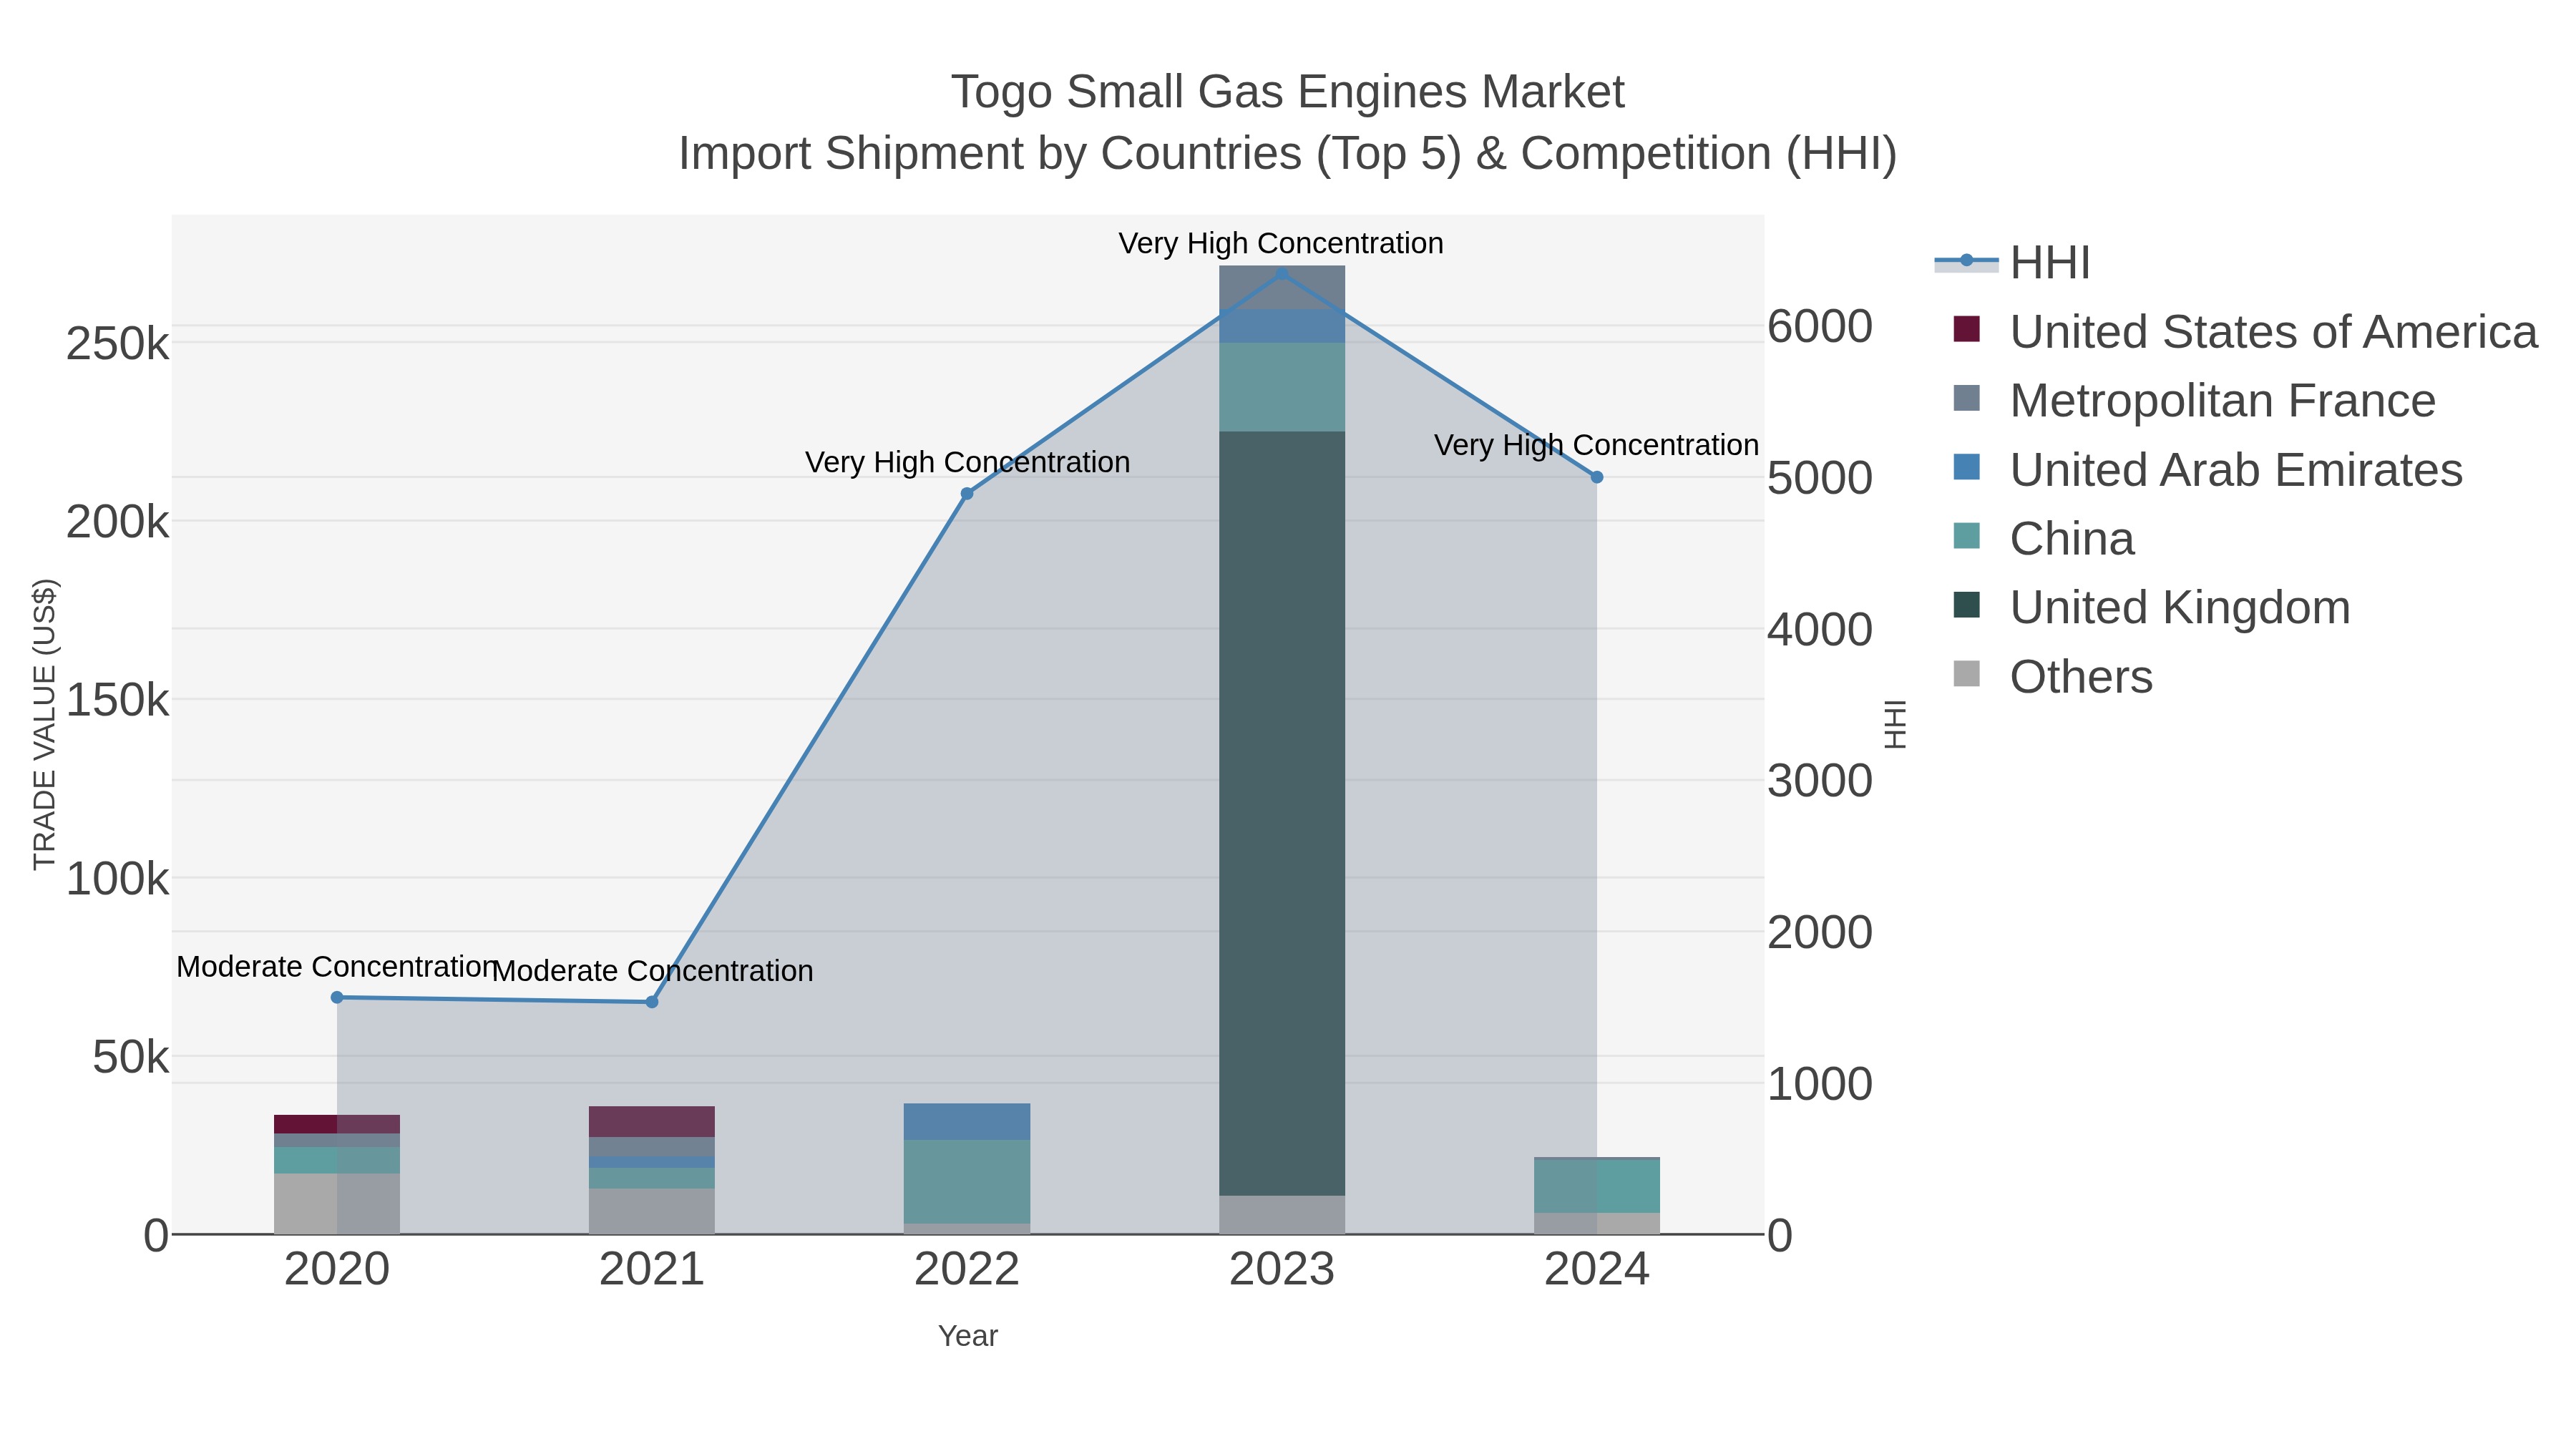Click the Others segment of 2020 bar
The image size is (2576, 1449).
(337, 1204)
